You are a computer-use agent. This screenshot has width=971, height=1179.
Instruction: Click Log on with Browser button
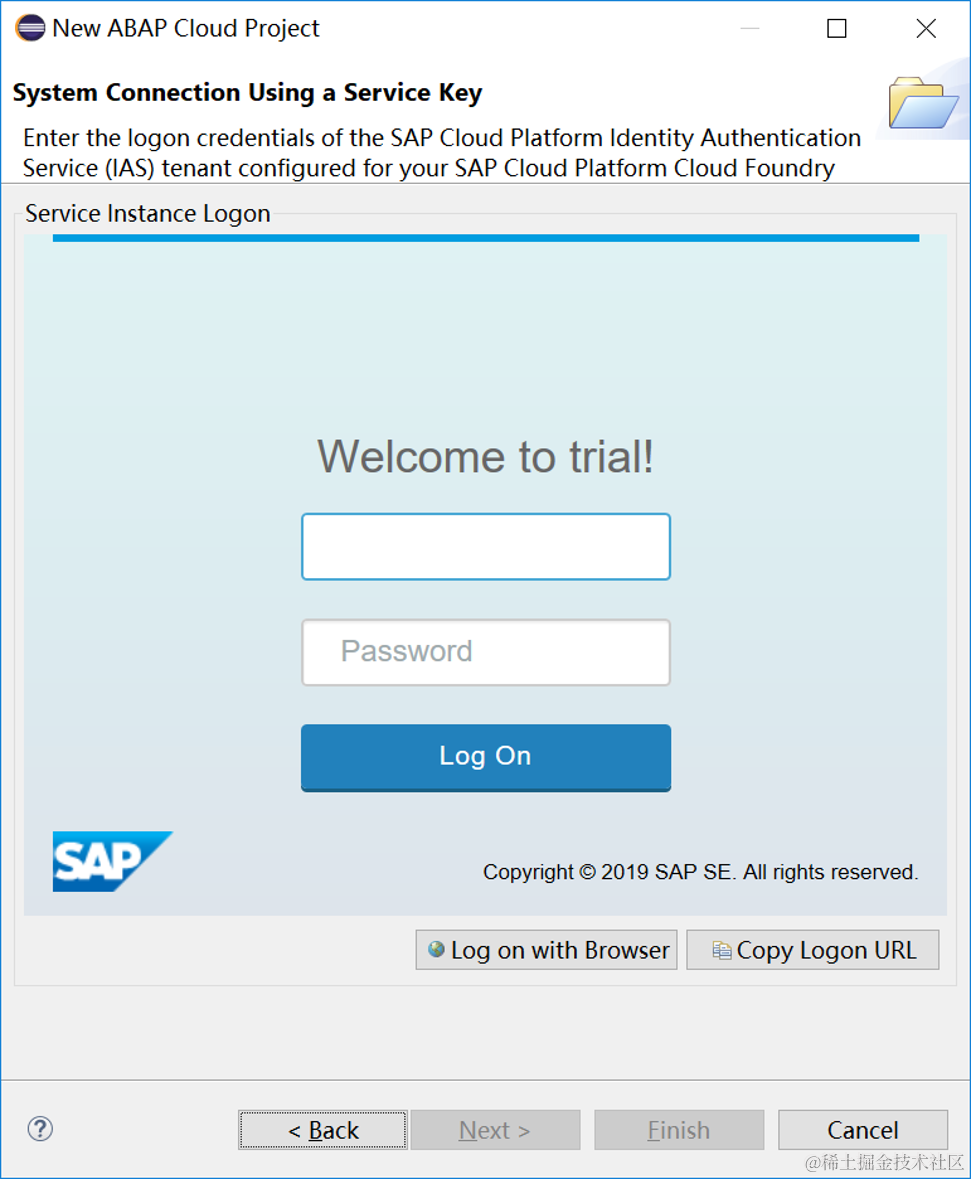coord(547,950)
